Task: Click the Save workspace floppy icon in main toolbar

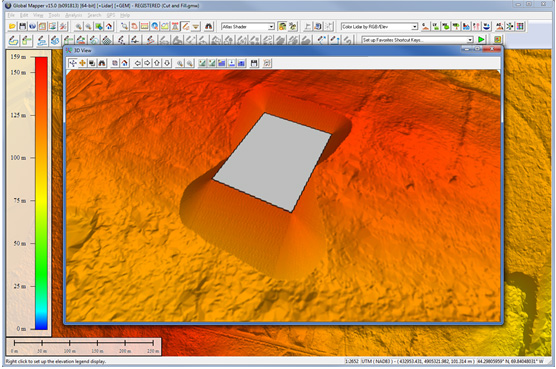Action: pyautogui.click(x=22, y=26)
